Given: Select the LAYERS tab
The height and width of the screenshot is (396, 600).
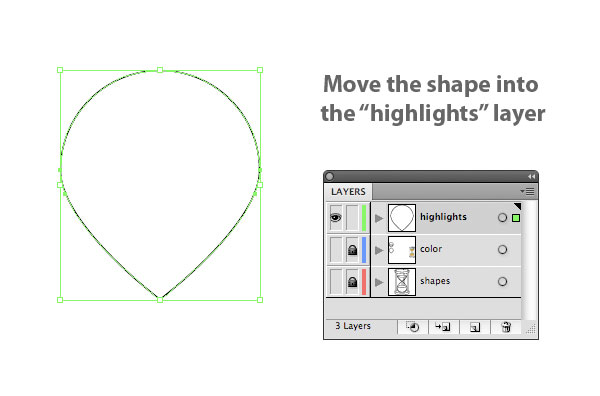Looking at the screenshot, I should [x=348, y=192].
